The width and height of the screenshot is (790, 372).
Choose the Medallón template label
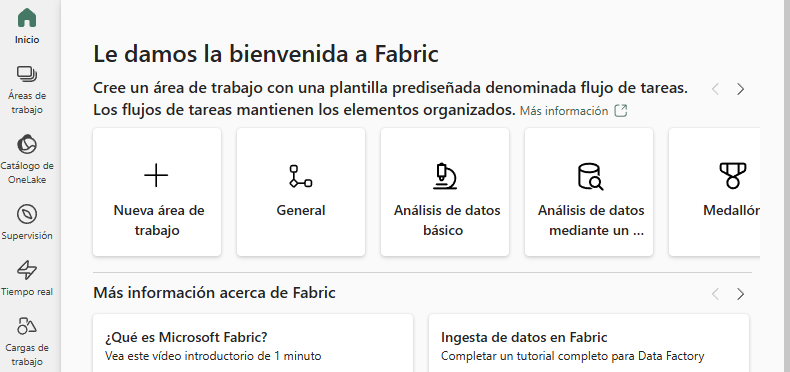pos(732,210)
